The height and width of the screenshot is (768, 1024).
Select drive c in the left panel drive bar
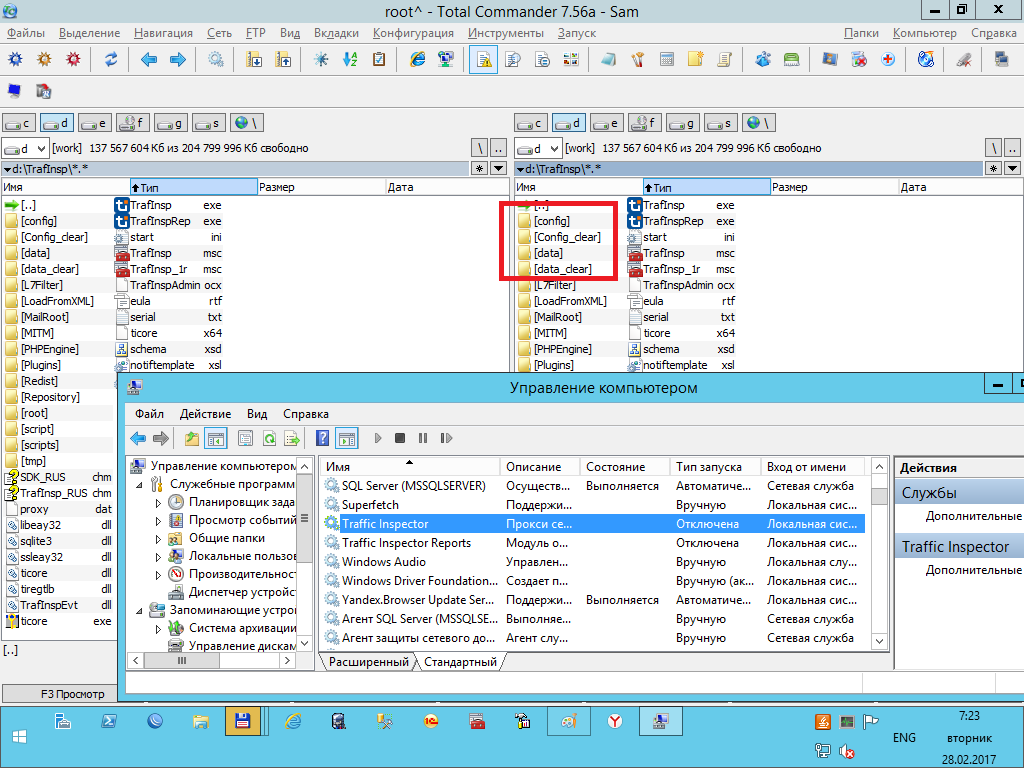coord(19,123)
